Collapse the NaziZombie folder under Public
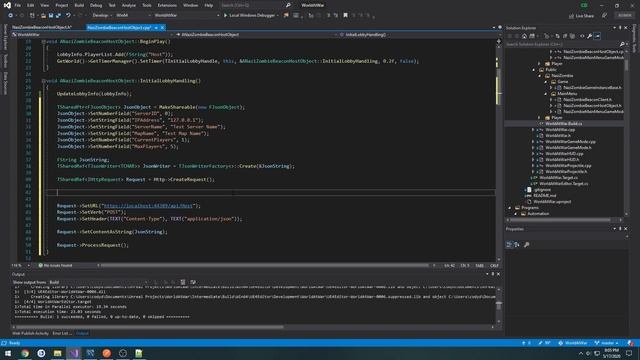 [x=540, y=76]
